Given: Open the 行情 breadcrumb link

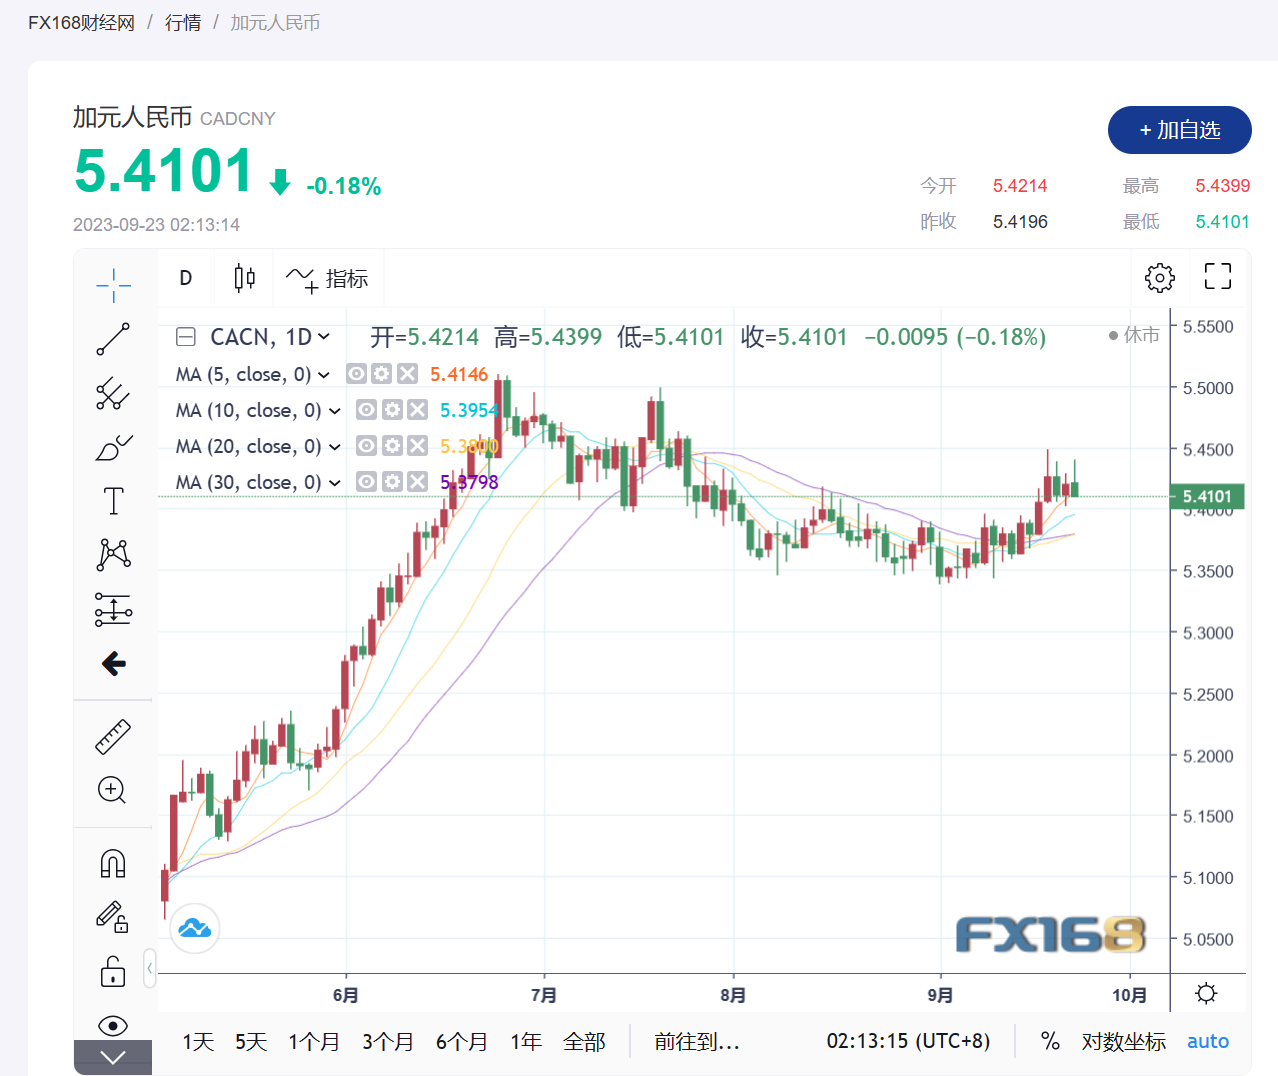Looking at the screenshot, I should point(183,22).
